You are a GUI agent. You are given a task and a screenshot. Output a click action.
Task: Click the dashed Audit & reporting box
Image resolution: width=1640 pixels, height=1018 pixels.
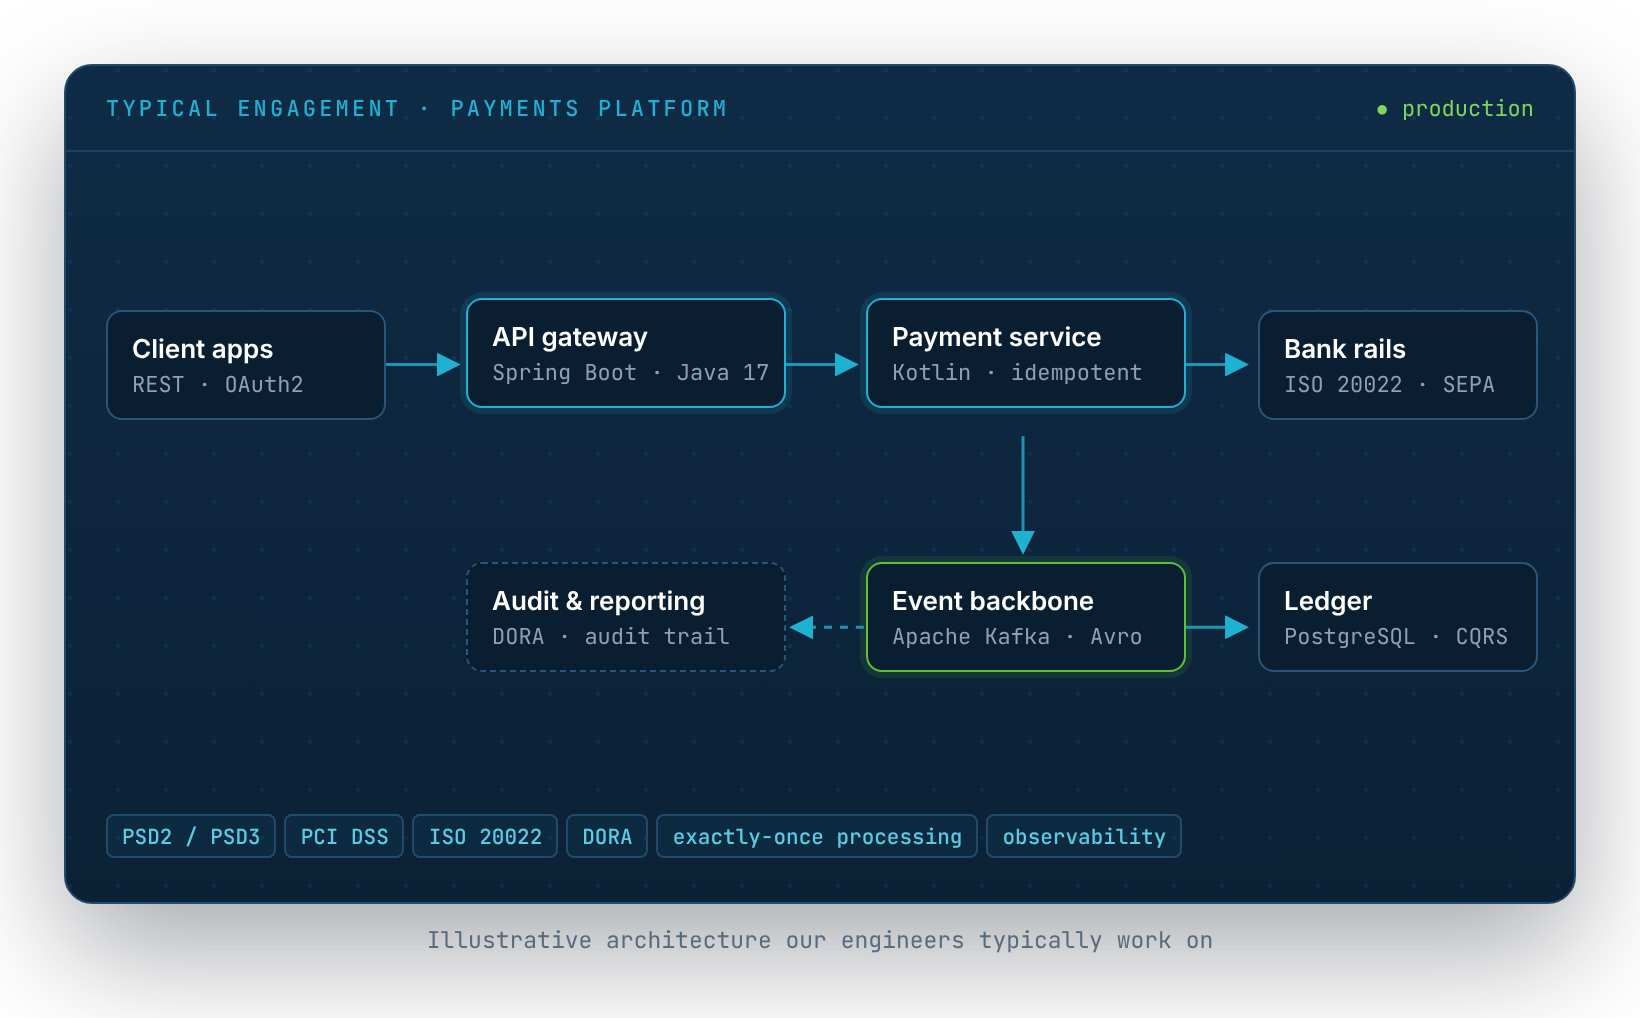626,617
